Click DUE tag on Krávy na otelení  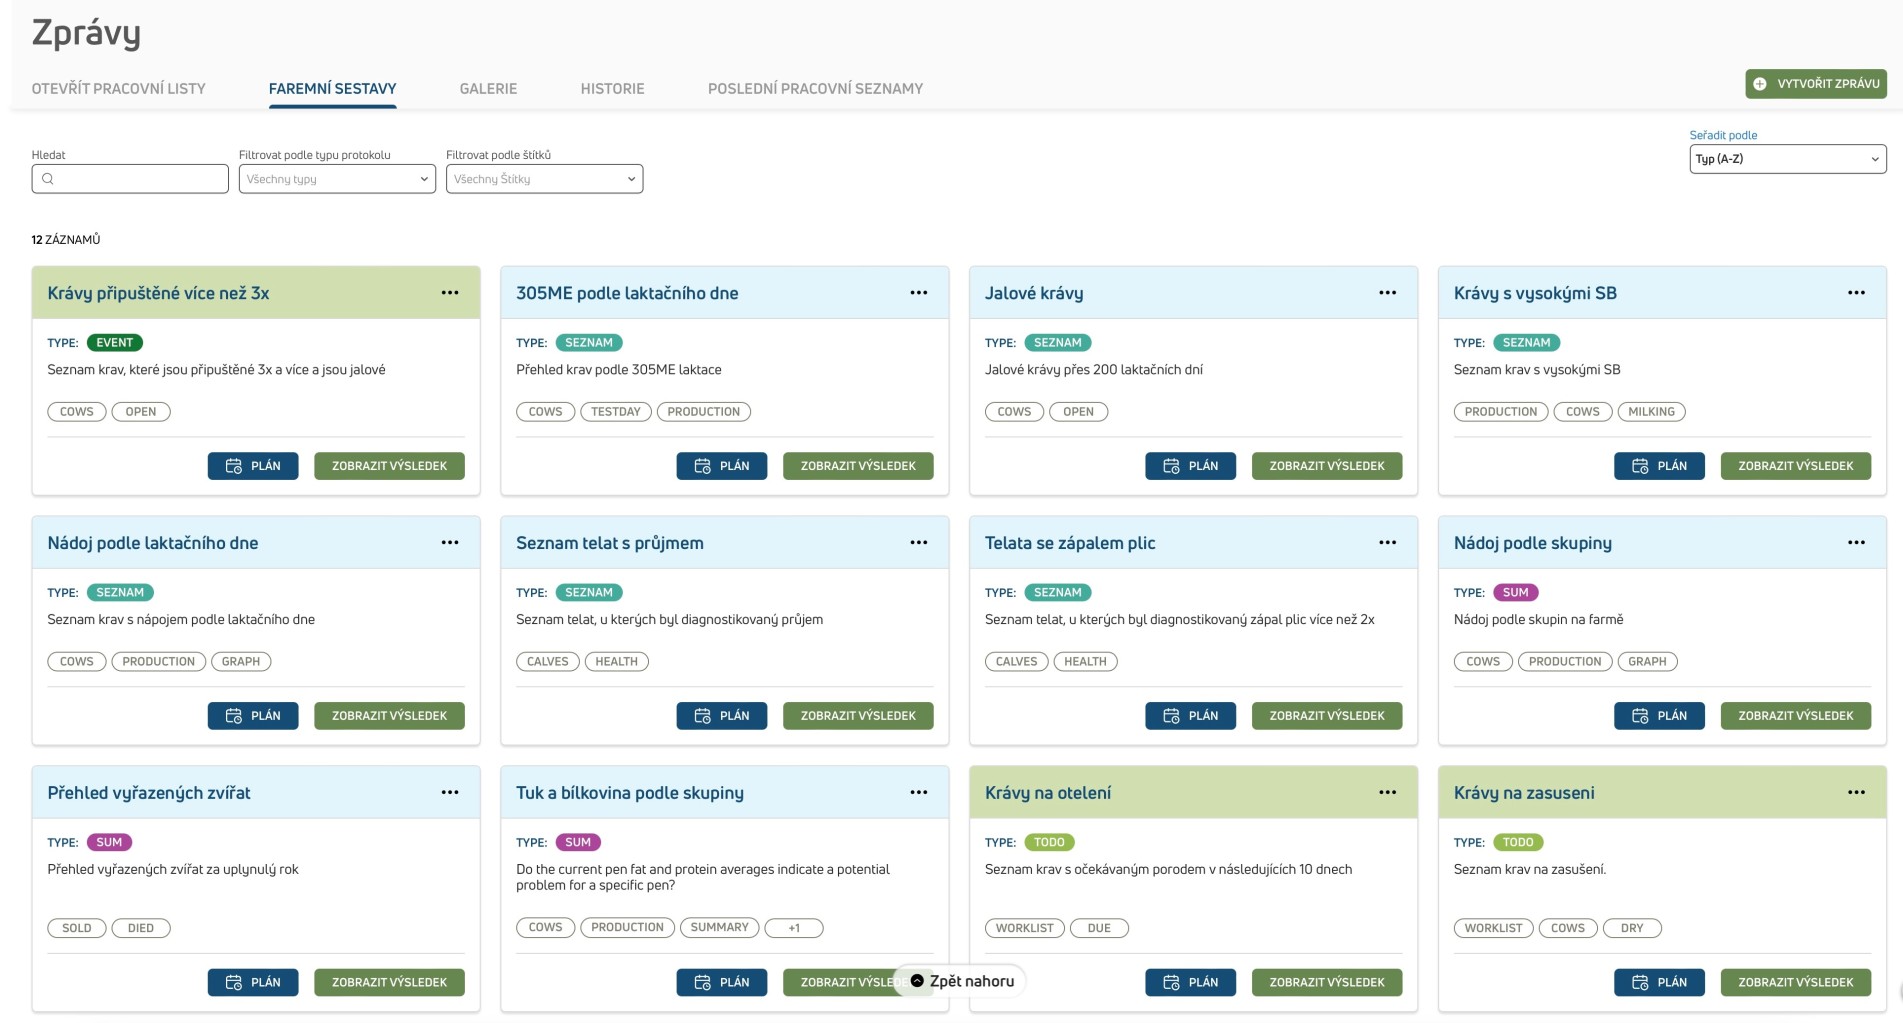point(1099,928)
